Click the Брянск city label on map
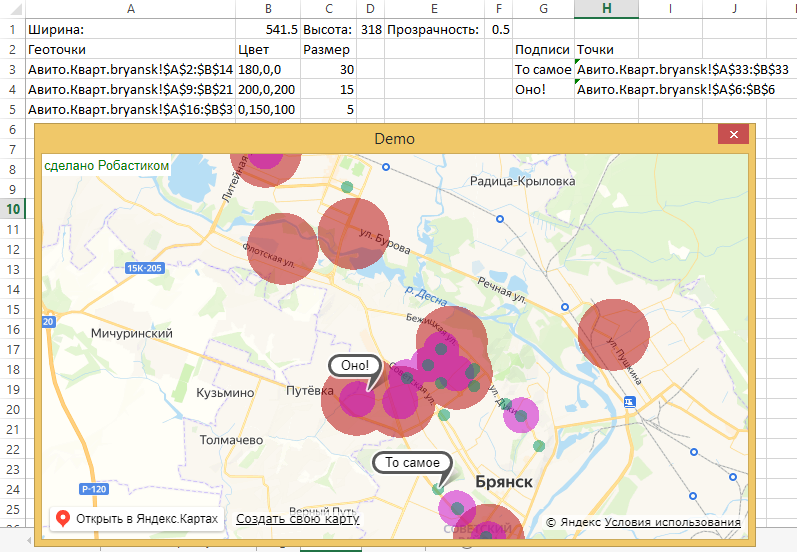This screenshot has height=552, width=797. (x=504, y=482)
